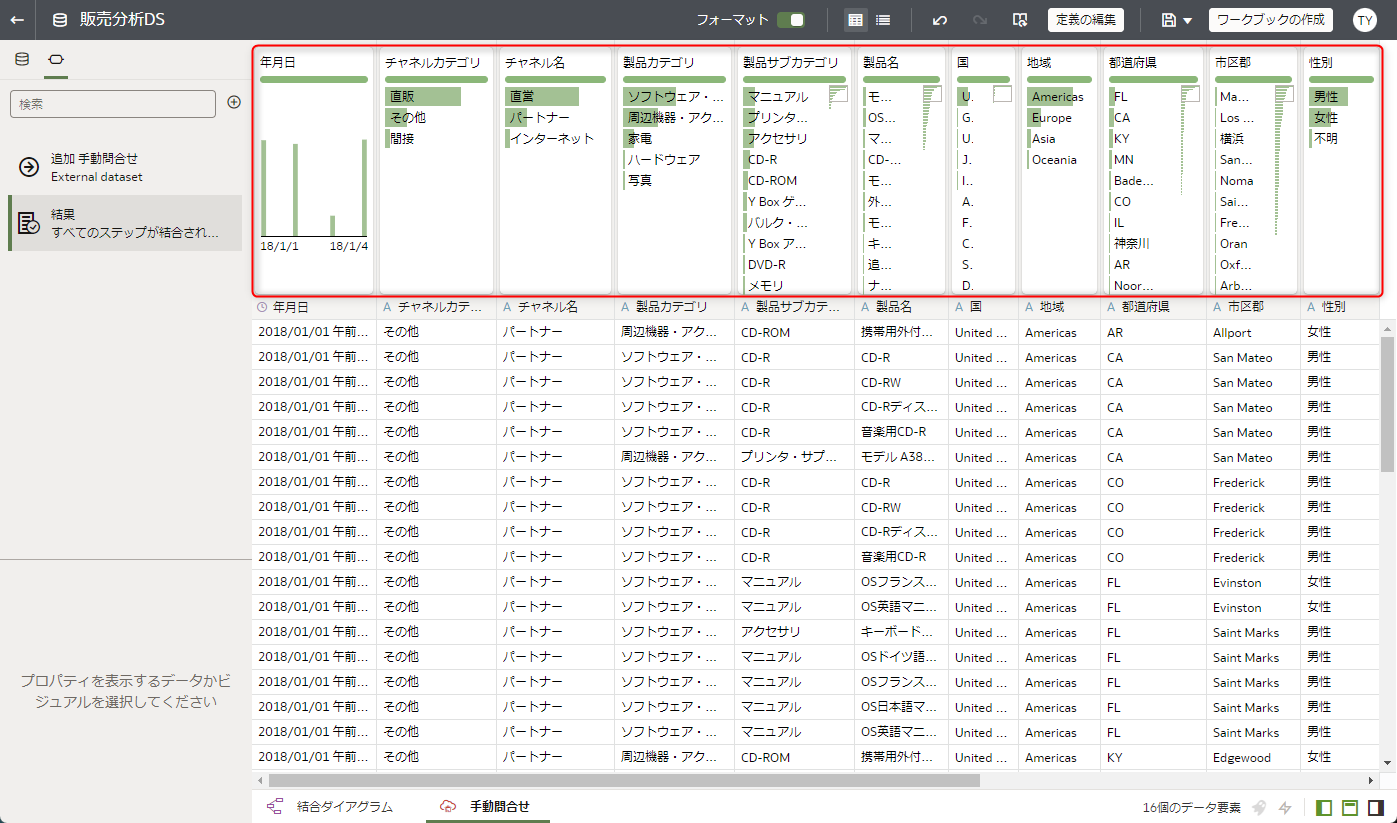Click the ghost icon in status bar
1397x823 pixels.
tap(1259, 807)
